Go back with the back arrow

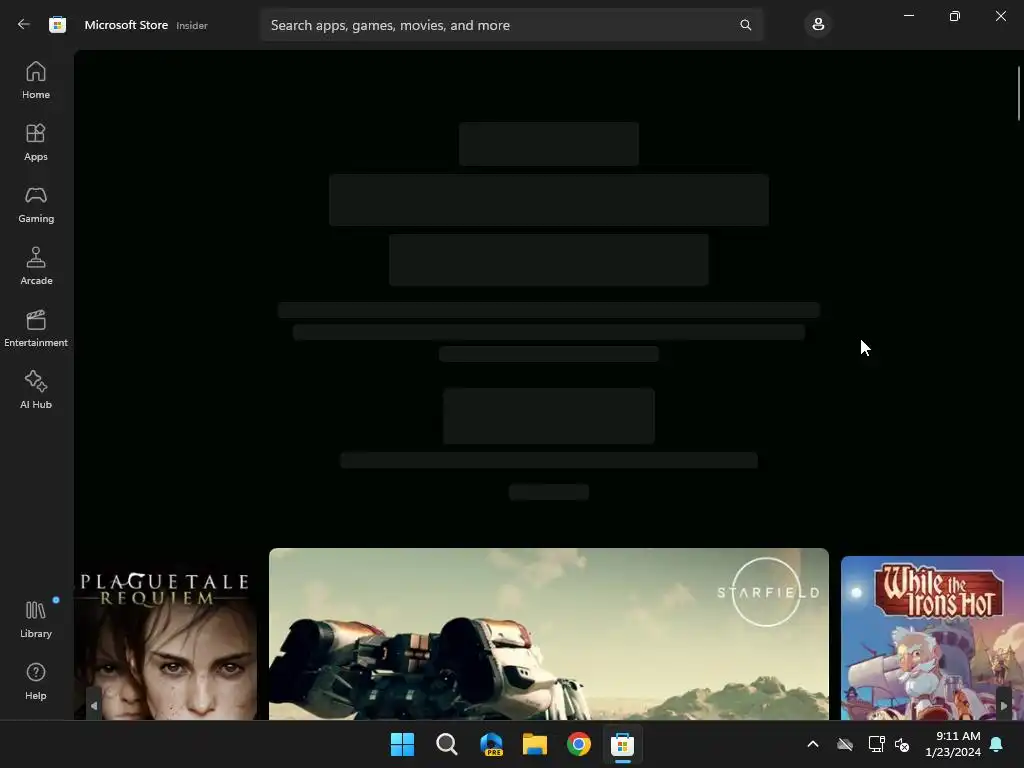coord(24,25)
